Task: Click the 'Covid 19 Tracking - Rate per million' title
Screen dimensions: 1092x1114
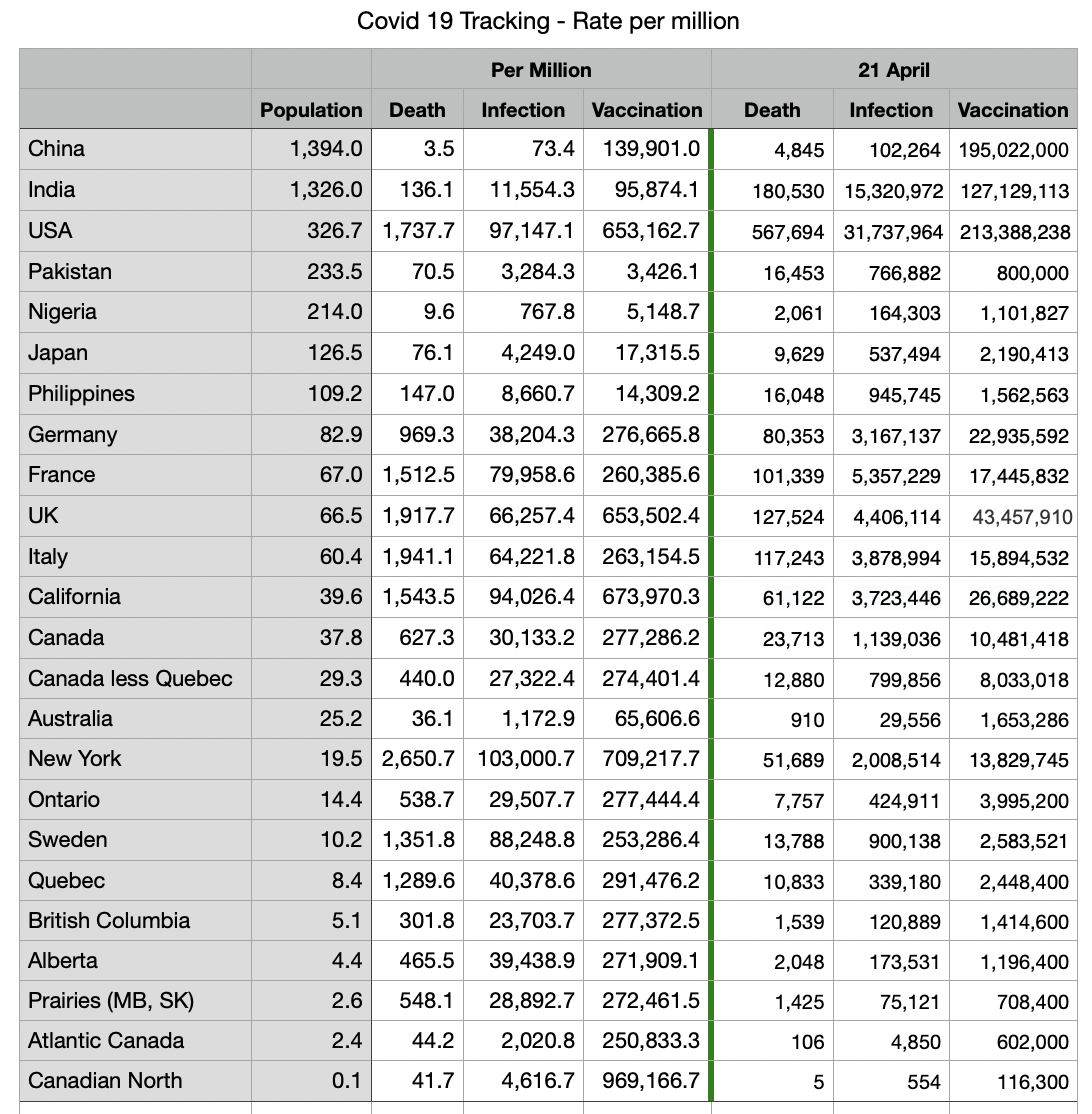Action: pos(548,21)
